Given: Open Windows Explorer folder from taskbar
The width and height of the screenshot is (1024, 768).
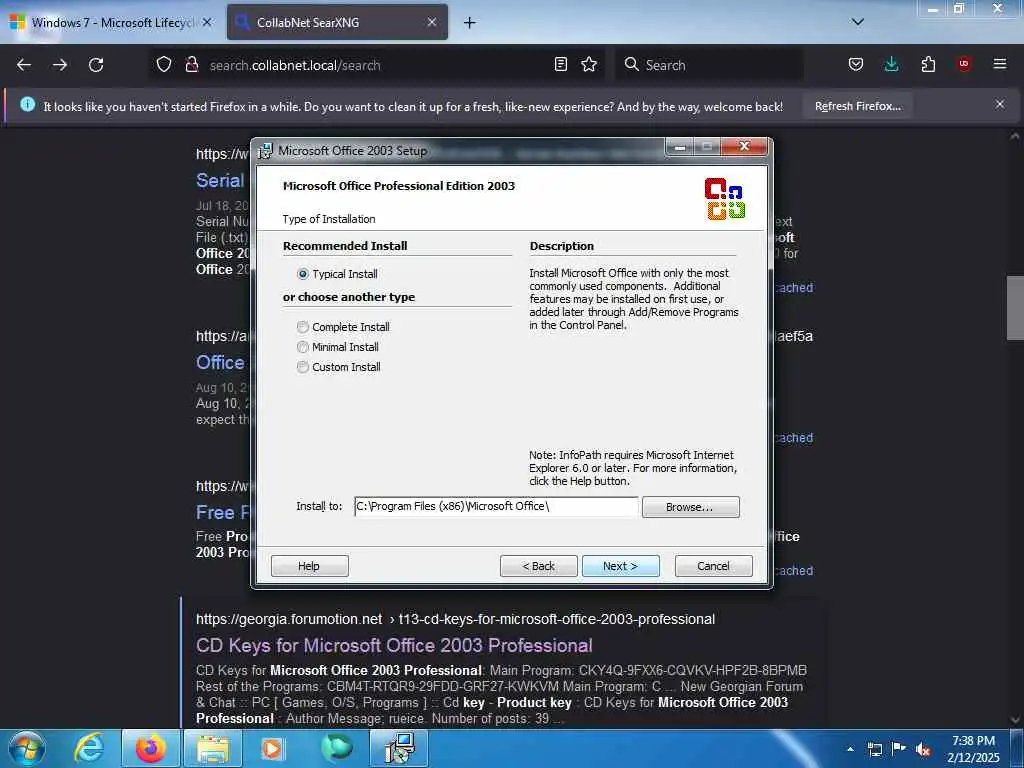Looking at the screenshot, I should click(x=213, y=748).
